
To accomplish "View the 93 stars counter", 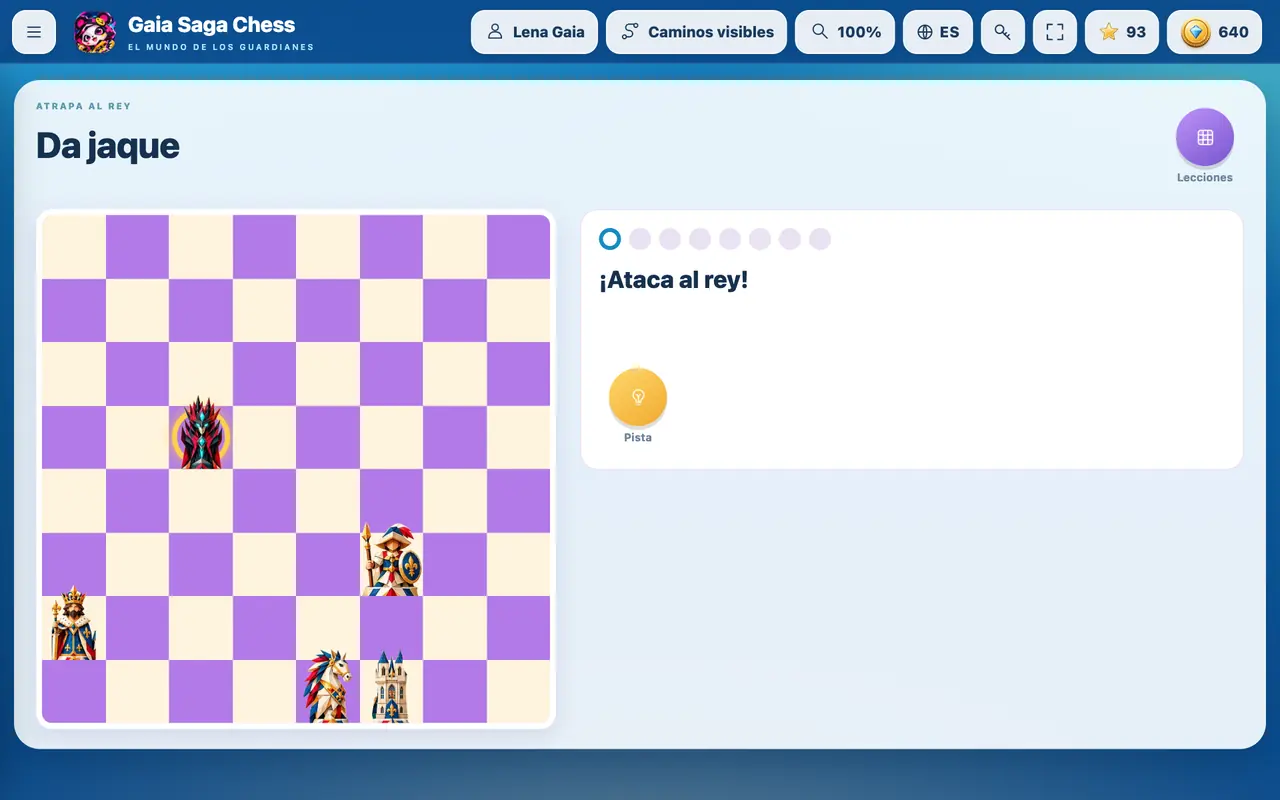I will point(1122,32).
